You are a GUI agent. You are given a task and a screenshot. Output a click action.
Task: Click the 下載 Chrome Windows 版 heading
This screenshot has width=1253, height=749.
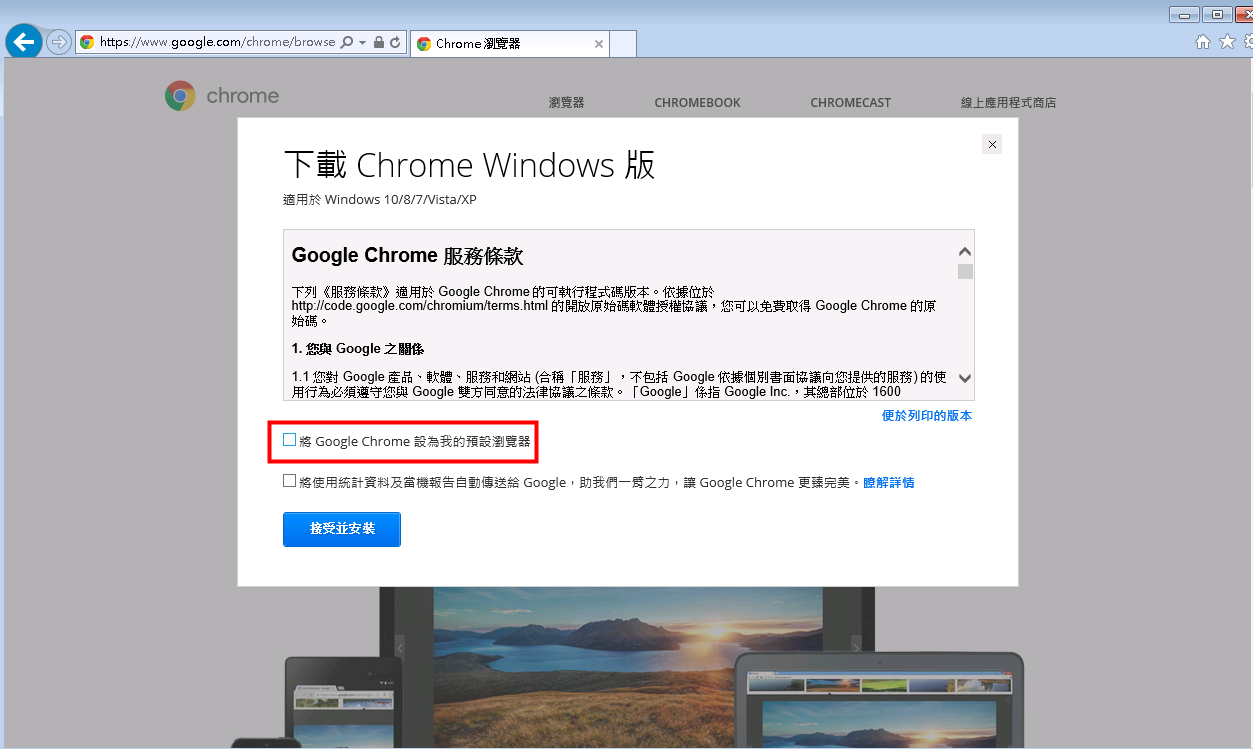point(470,165)
